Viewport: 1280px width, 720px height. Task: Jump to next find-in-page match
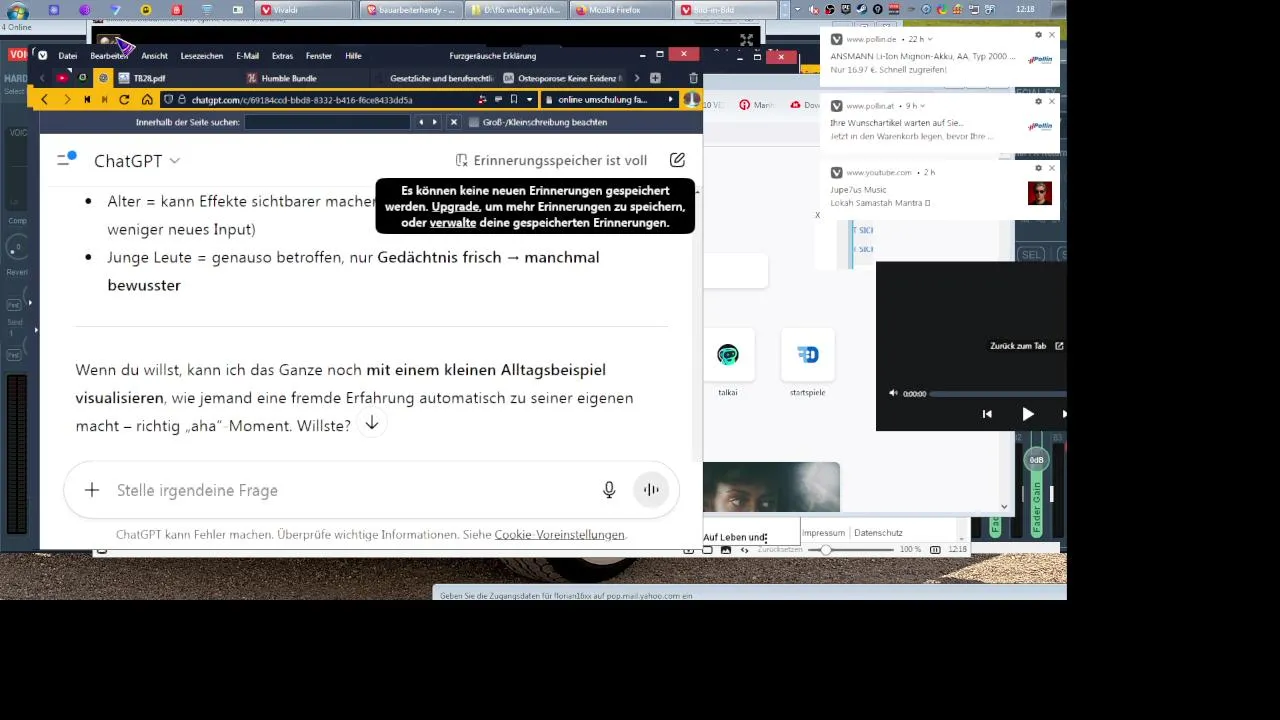435,122
